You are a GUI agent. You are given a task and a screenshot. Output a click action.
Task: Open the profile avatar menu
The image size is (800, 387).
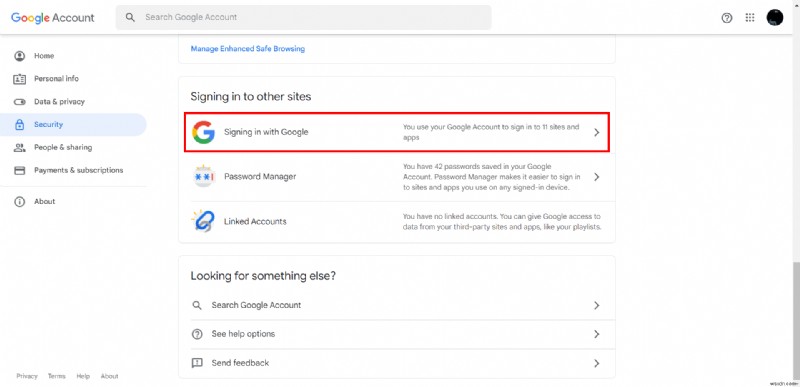[774, 17]
